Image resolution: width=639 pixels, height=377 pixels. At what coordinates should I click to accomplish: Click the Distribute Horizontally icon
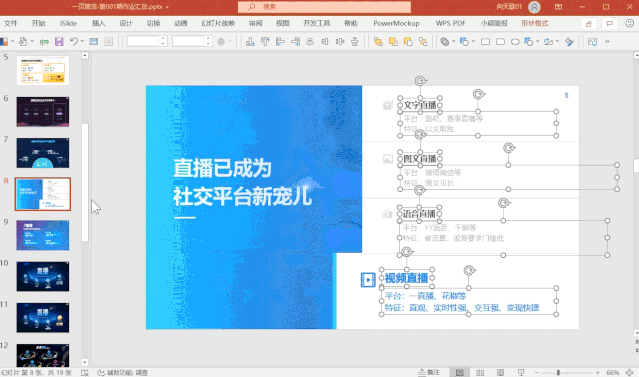(340, 42)
